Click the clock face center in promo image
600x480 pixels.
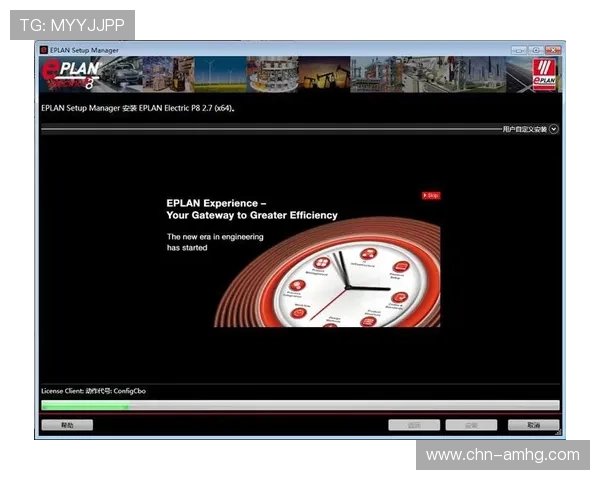[350, 287]
